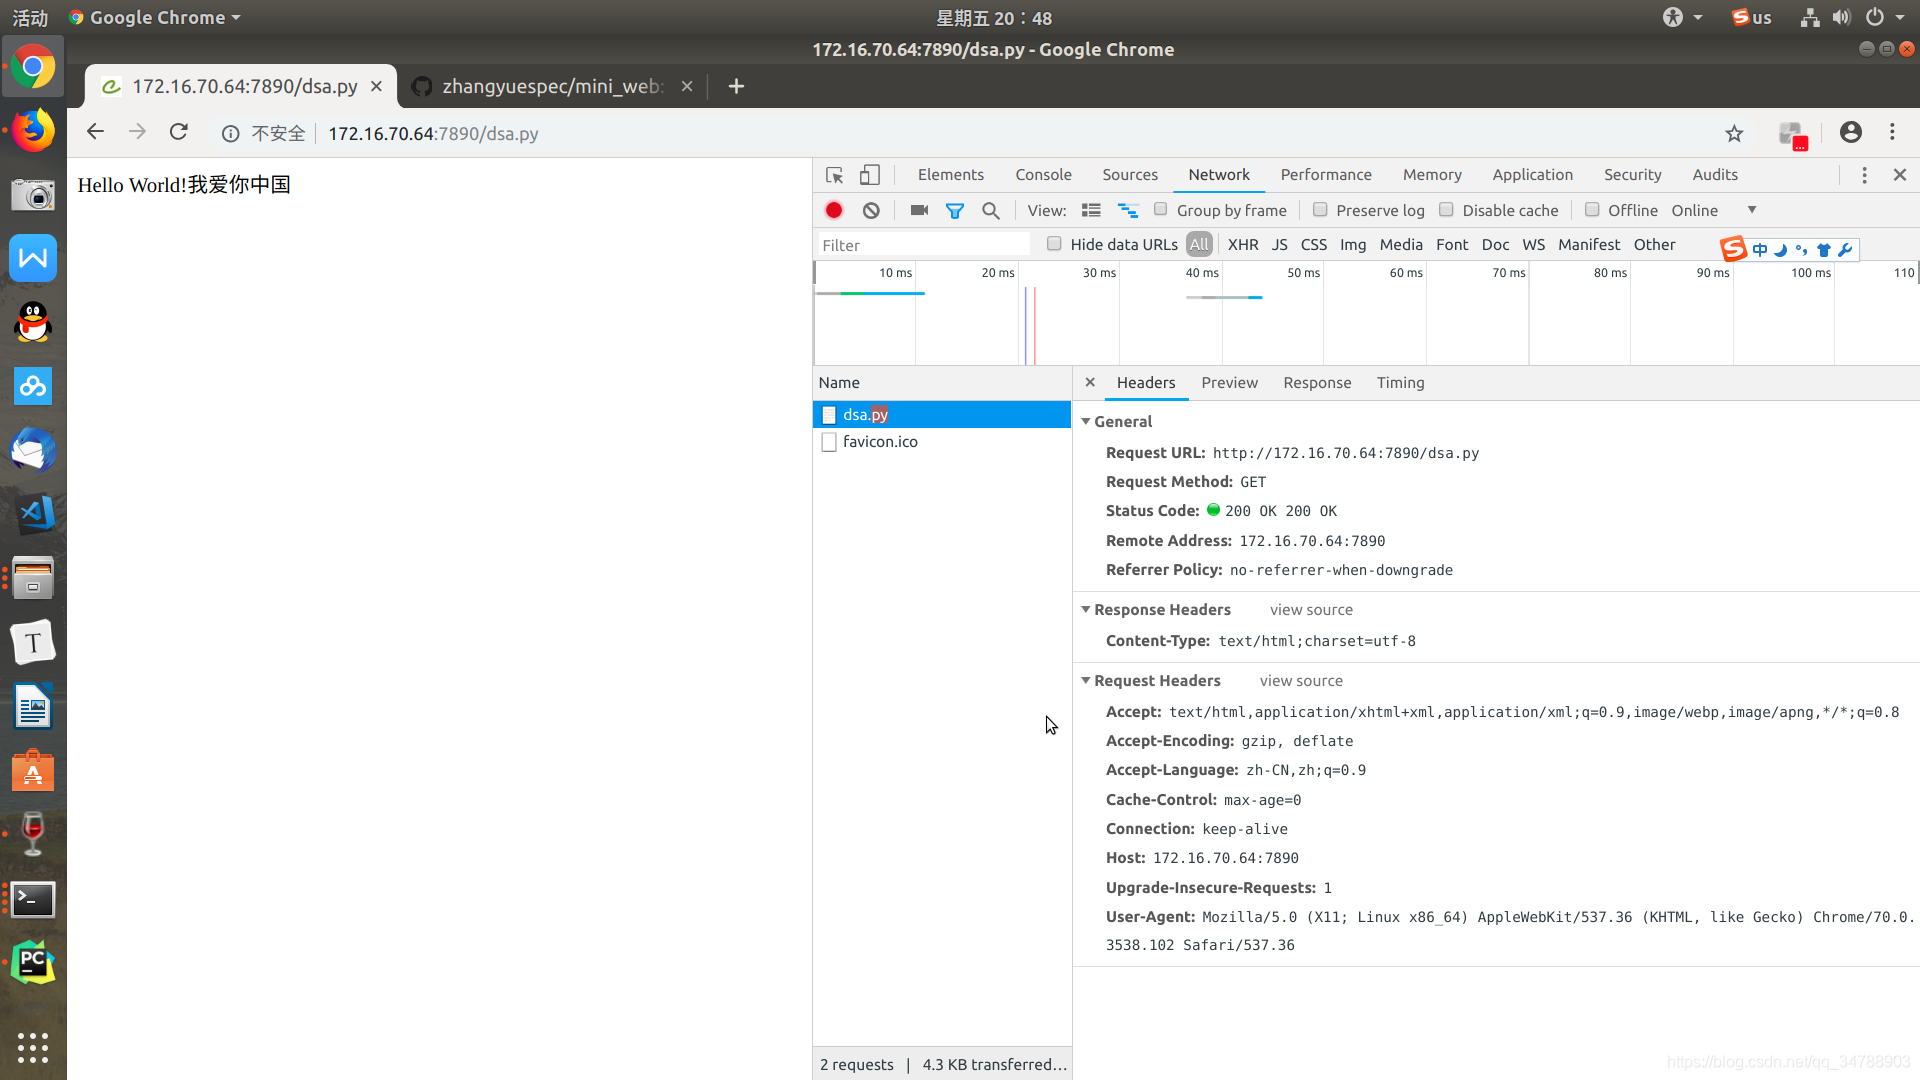Screen dimensions: 1920x1080
Task: Enable Group by frame checkbox
Action: point(1160,209)
